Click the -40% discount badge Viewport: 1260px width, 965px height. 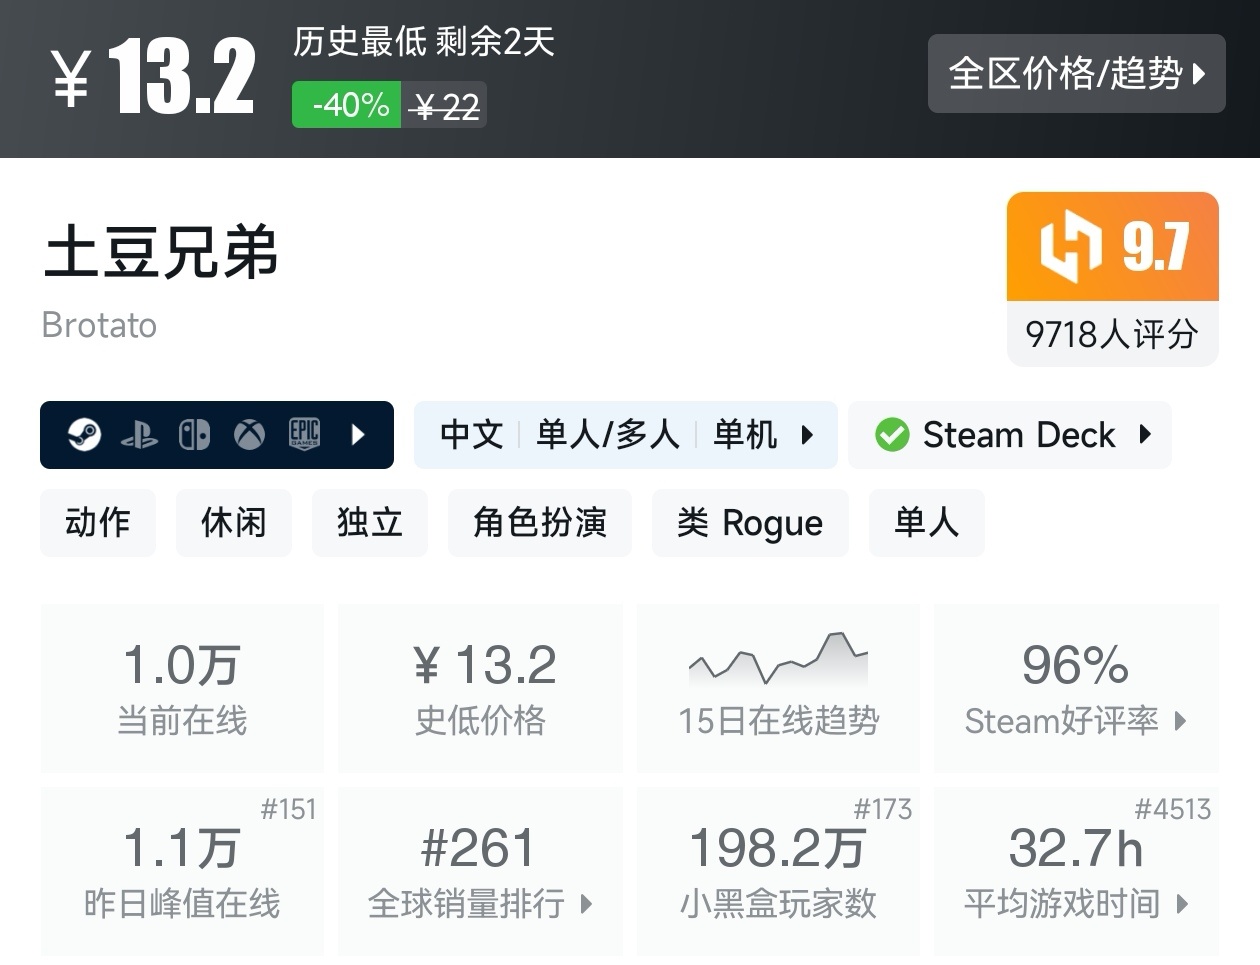[x=347, y=105]
